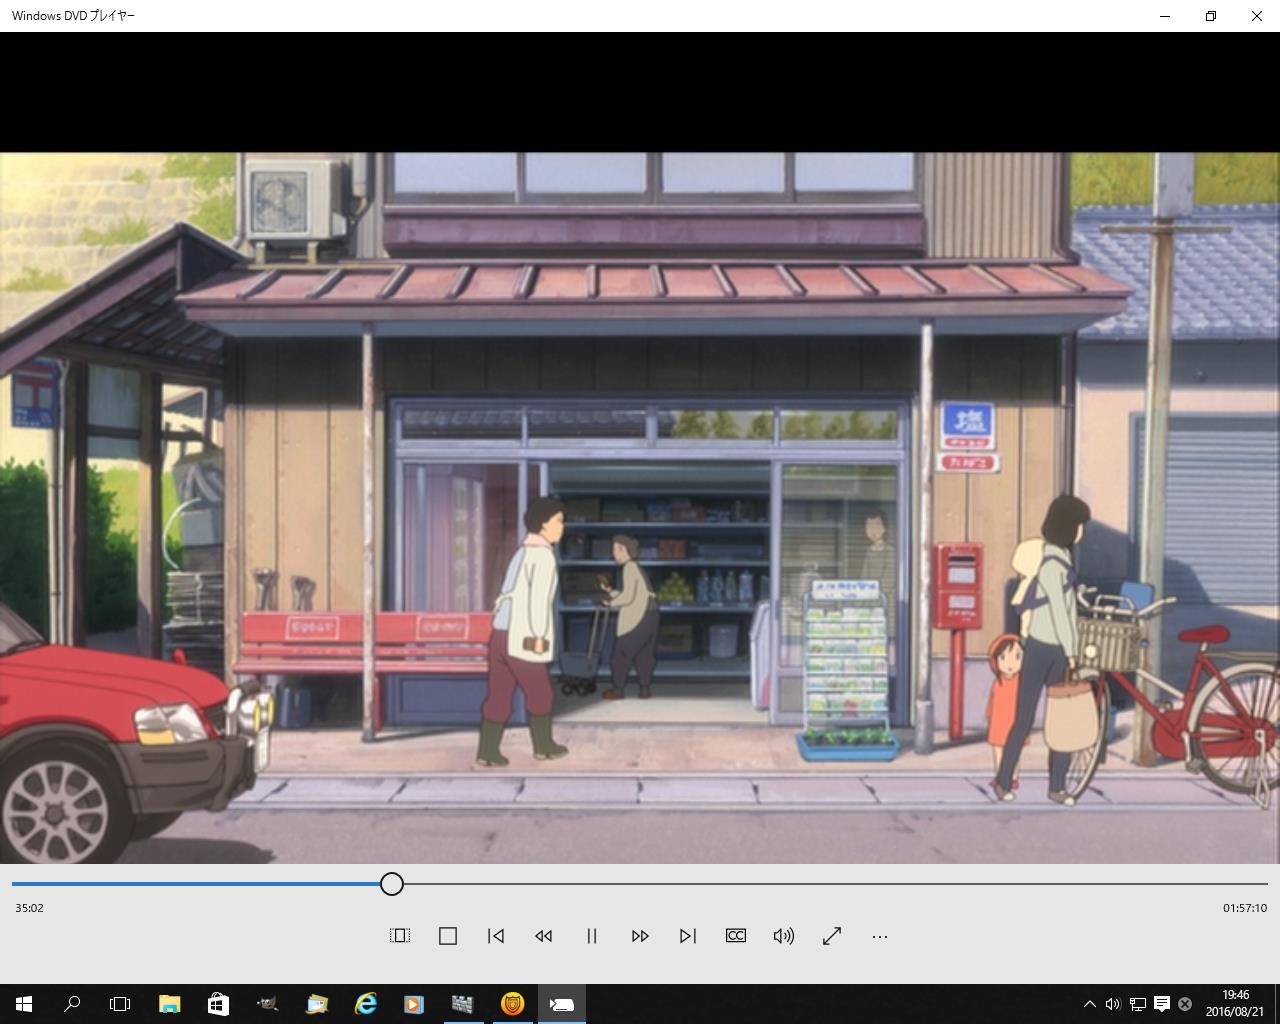Viewport: 1280px width, 1024px height.
Task: Click the total duration 01:57:10
Action: click(x=1245, y=908)
